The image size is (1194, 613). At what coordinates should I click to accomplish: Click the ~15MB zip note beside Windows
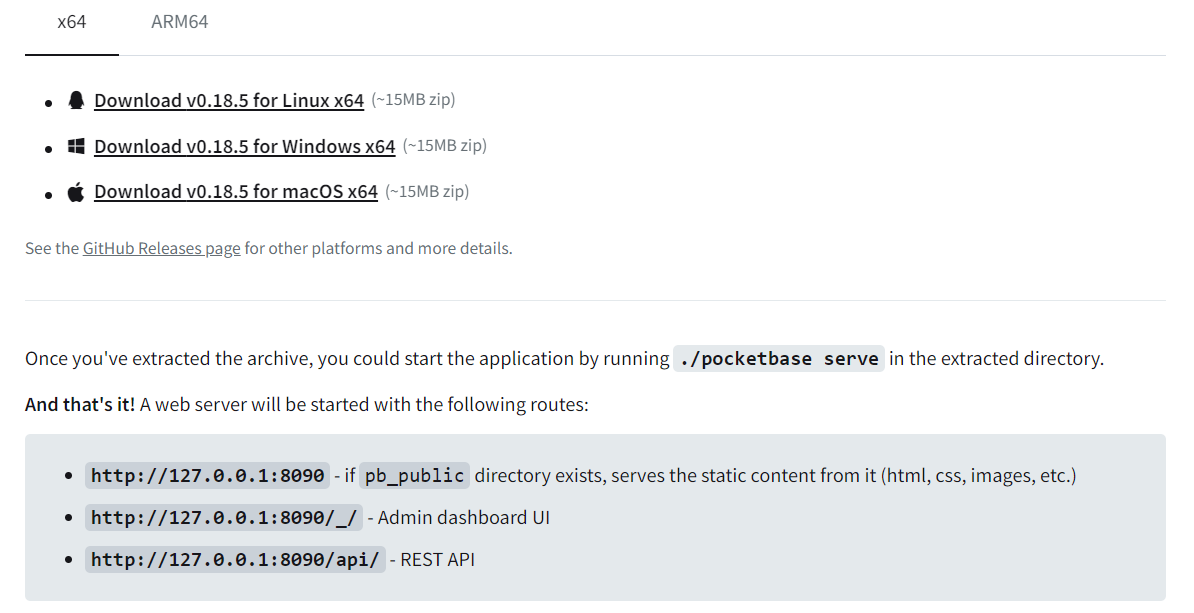444,146
